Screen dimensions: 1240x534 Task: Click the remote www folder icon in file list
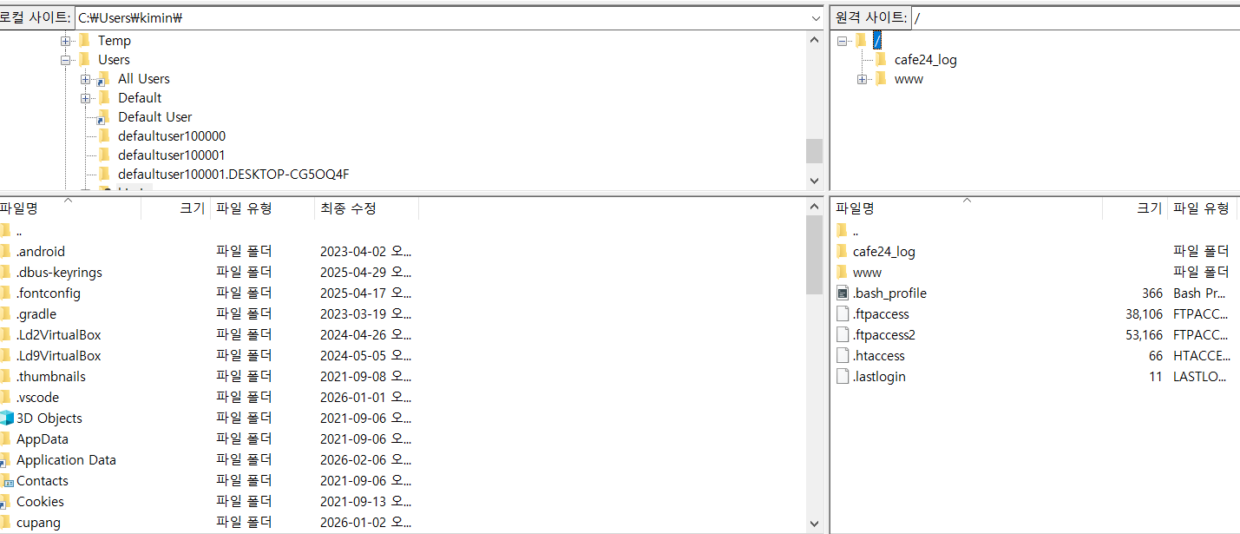[842, 272]
